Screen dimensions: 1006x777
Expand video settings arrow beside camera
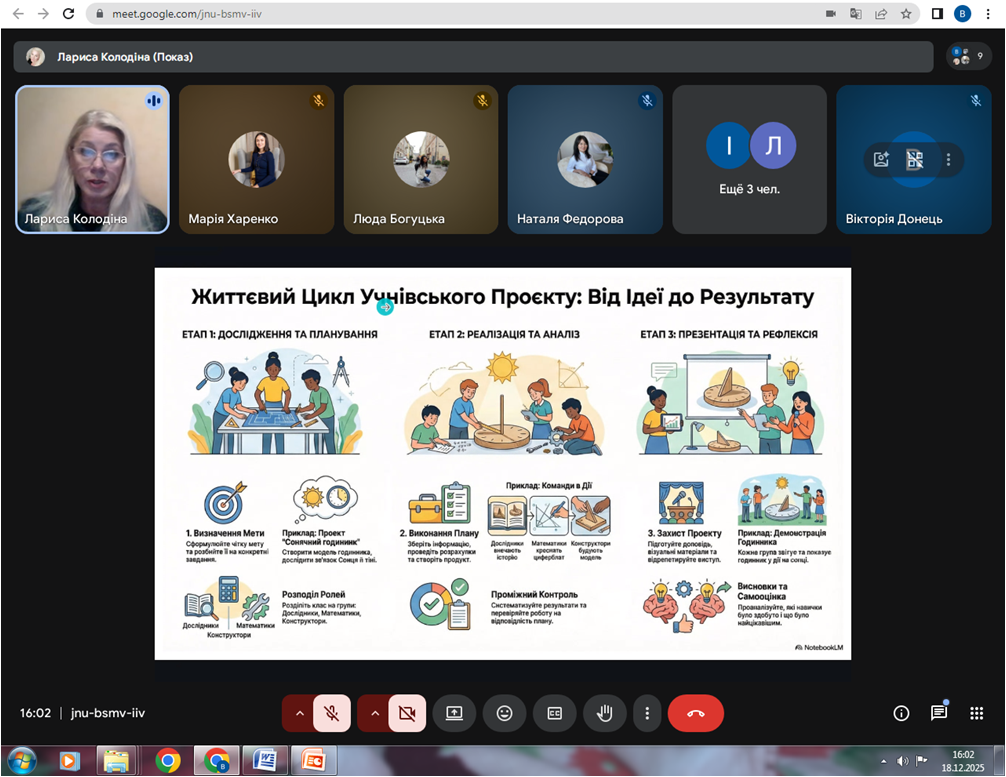374,713
